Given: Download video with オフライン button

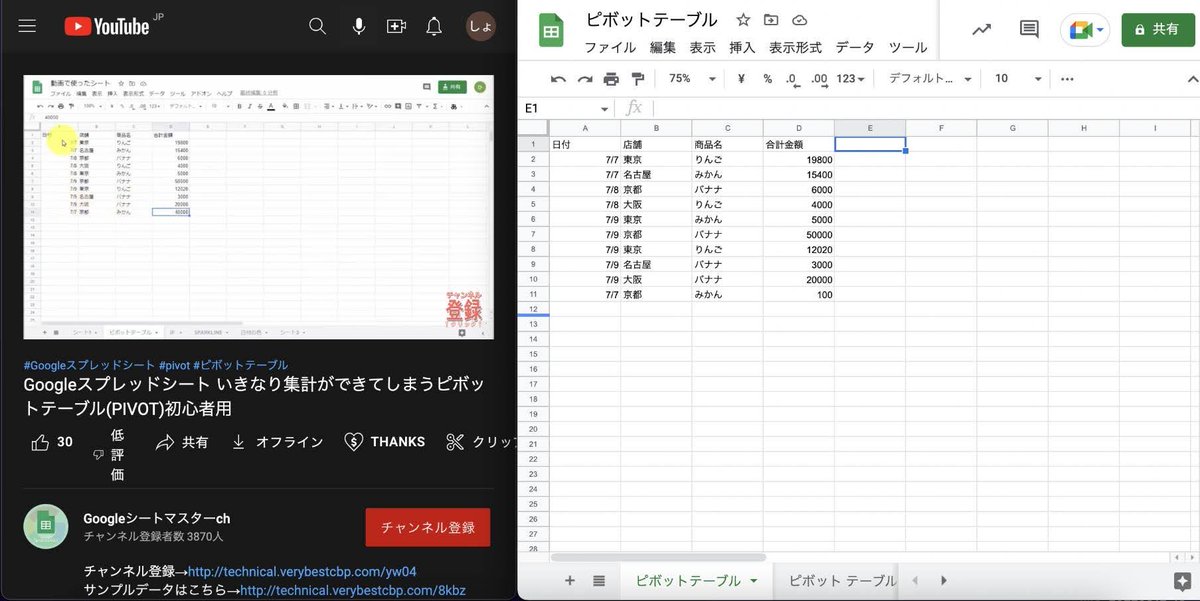Looking at the screenshot, I should (x=276, y=442).
